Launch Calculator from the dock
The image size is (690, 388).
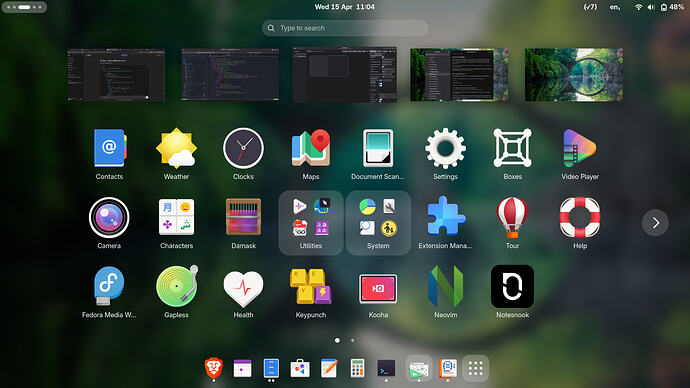(357, 368)
